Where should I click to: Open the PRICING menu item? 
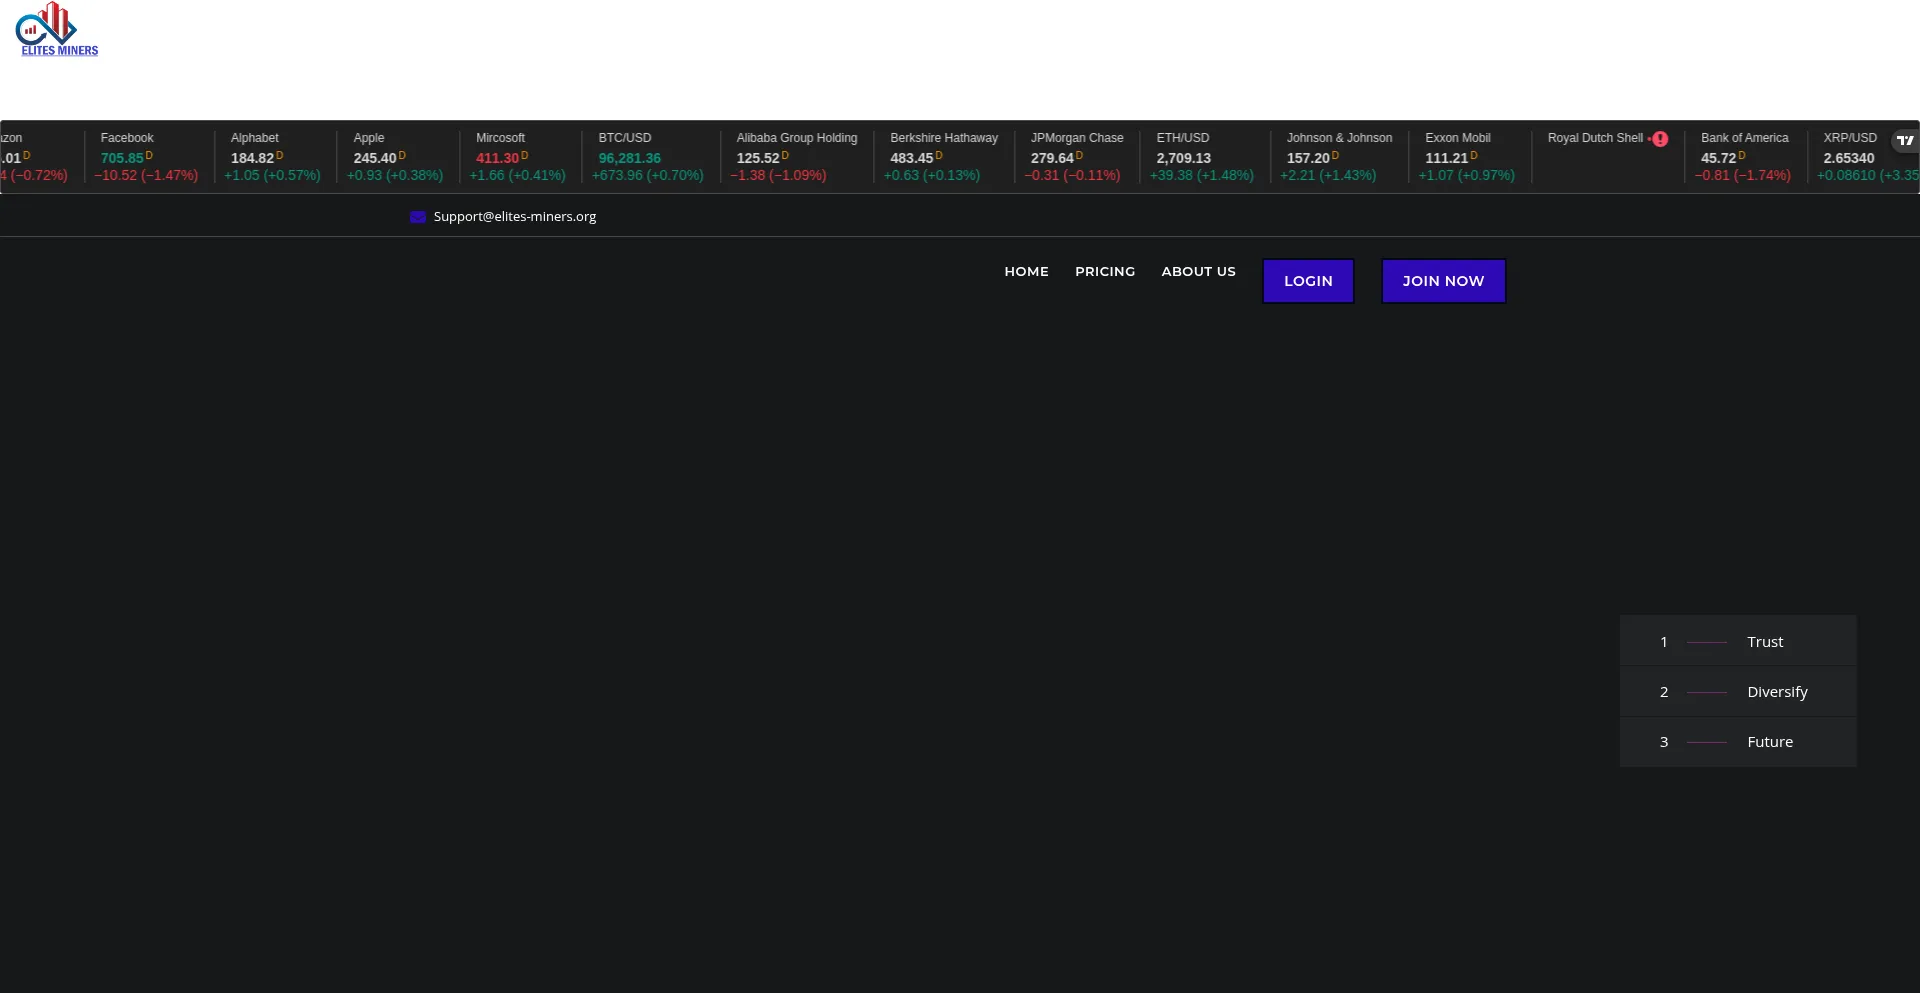1105,272
